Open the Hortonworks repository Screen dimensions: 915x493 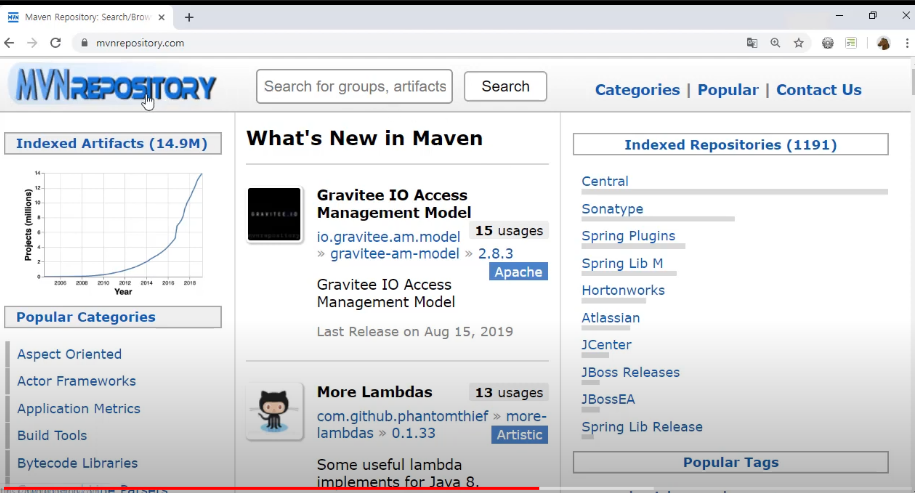tap(623, 290)
